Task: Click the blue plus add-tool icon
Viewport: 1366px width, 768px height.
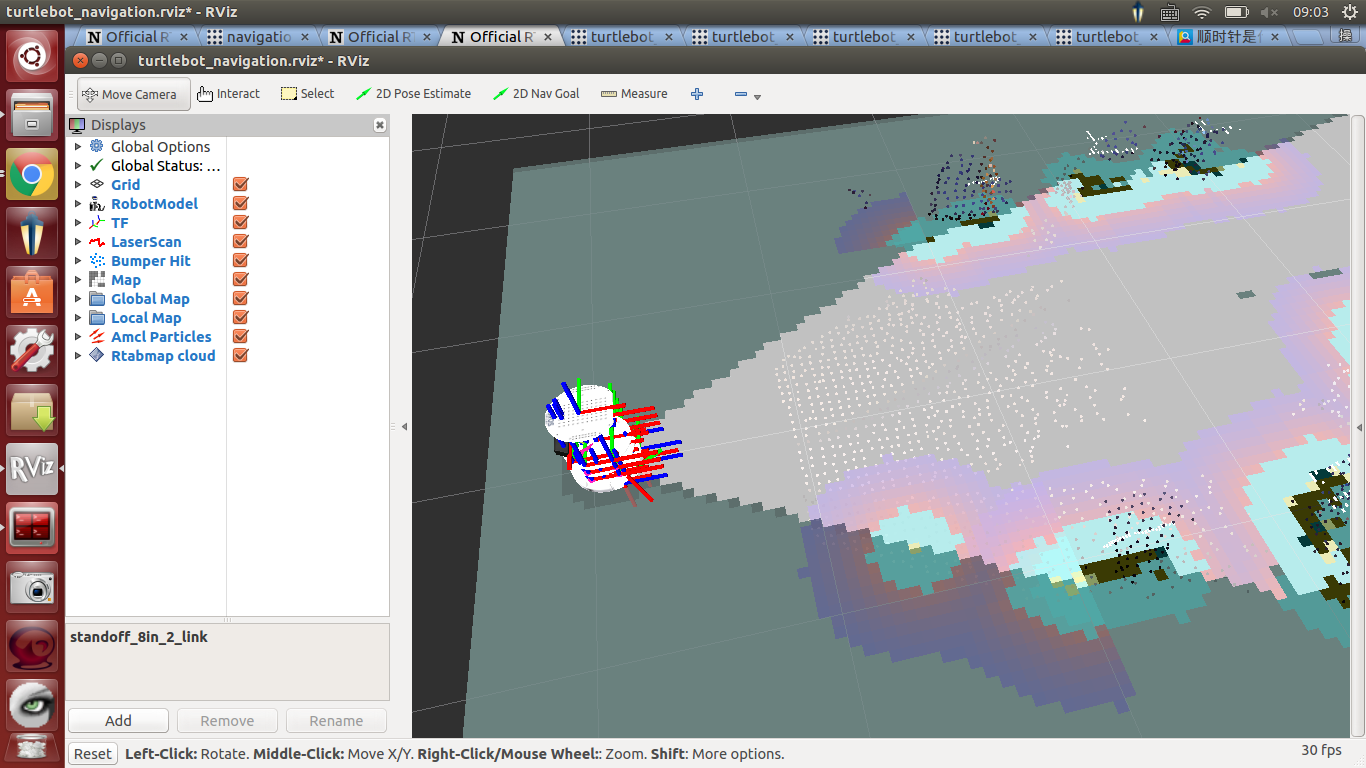Action: 697,94
